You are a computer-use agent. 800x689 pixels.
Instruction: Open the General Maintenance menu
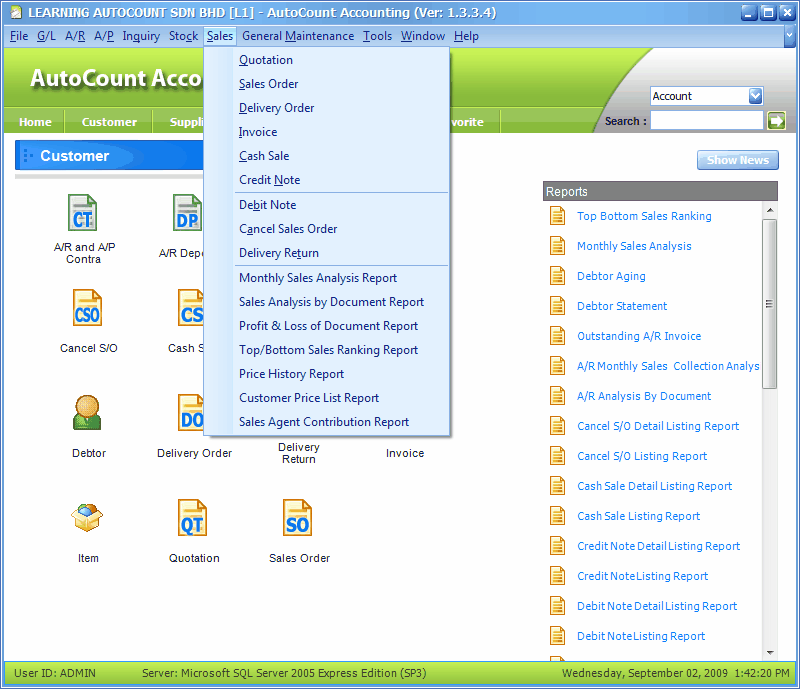[x=298, y=36]
